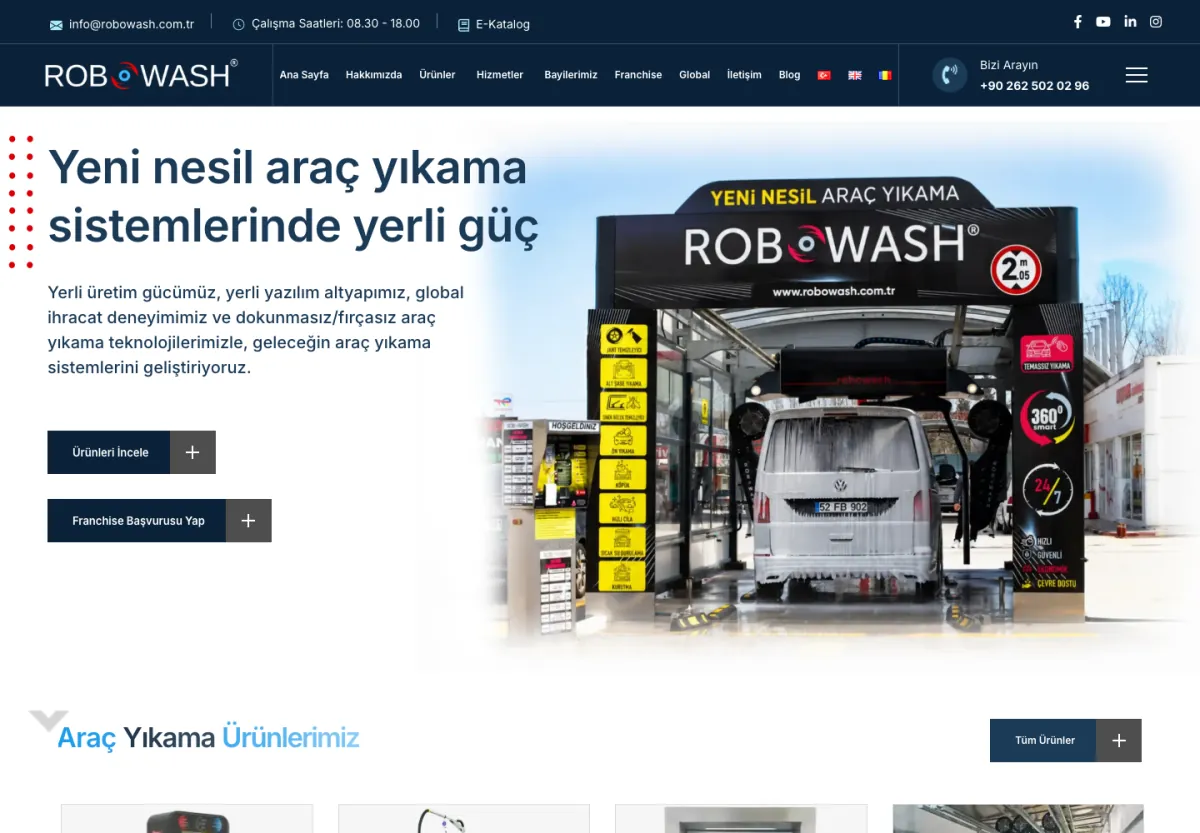Click the plus icon on Franchise Başvurusu Yap
Viewport: 1200px width, 833px height.
tap(249, 521)
